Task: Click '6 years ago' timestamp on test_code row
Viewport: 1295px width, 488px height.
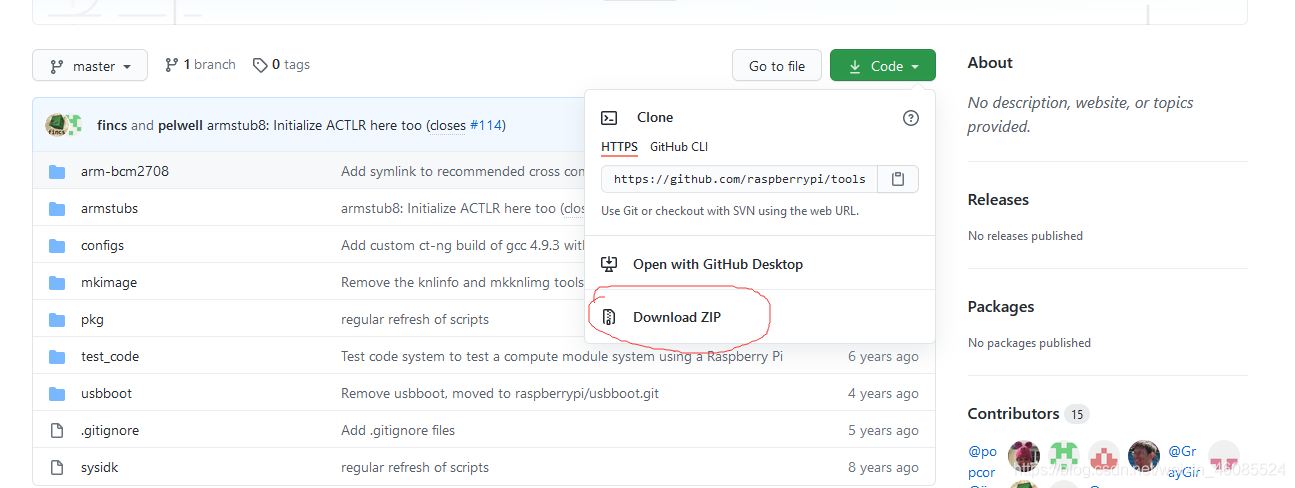Action: click(x=883, y=356)
